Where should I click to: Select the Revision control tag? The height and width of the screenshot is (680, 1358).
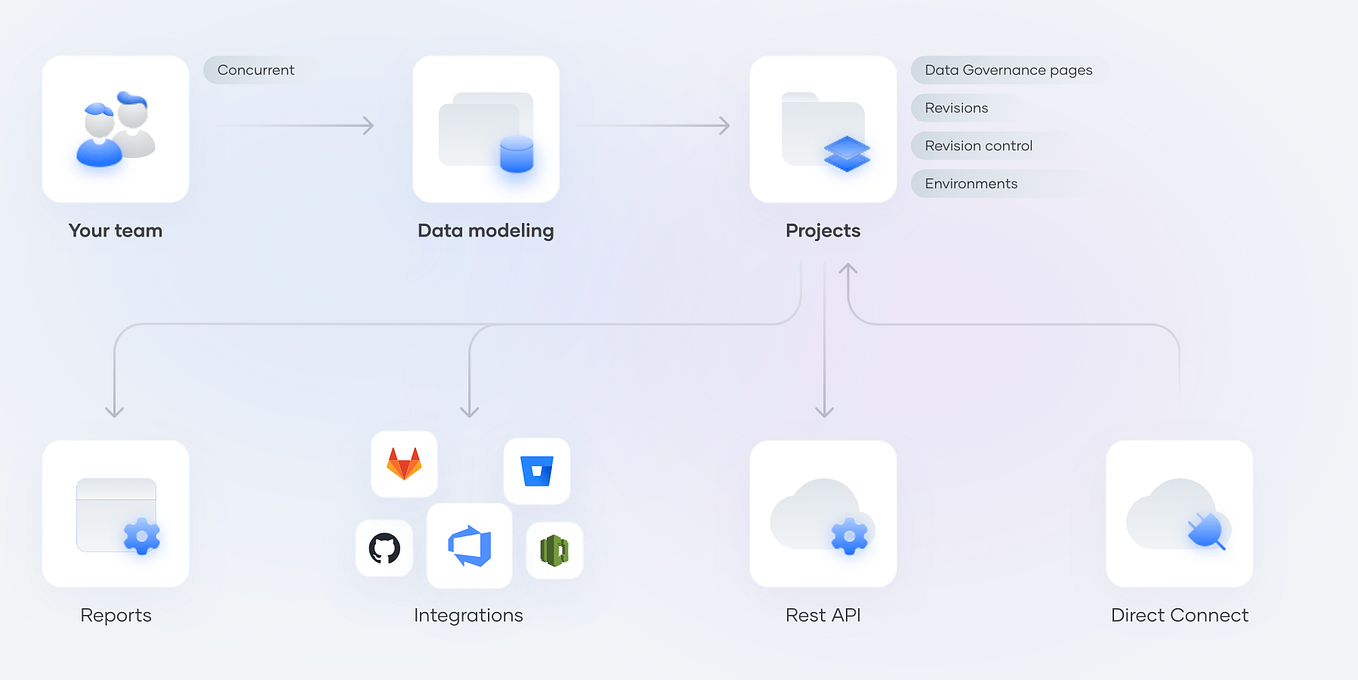(x=977, y=145)
